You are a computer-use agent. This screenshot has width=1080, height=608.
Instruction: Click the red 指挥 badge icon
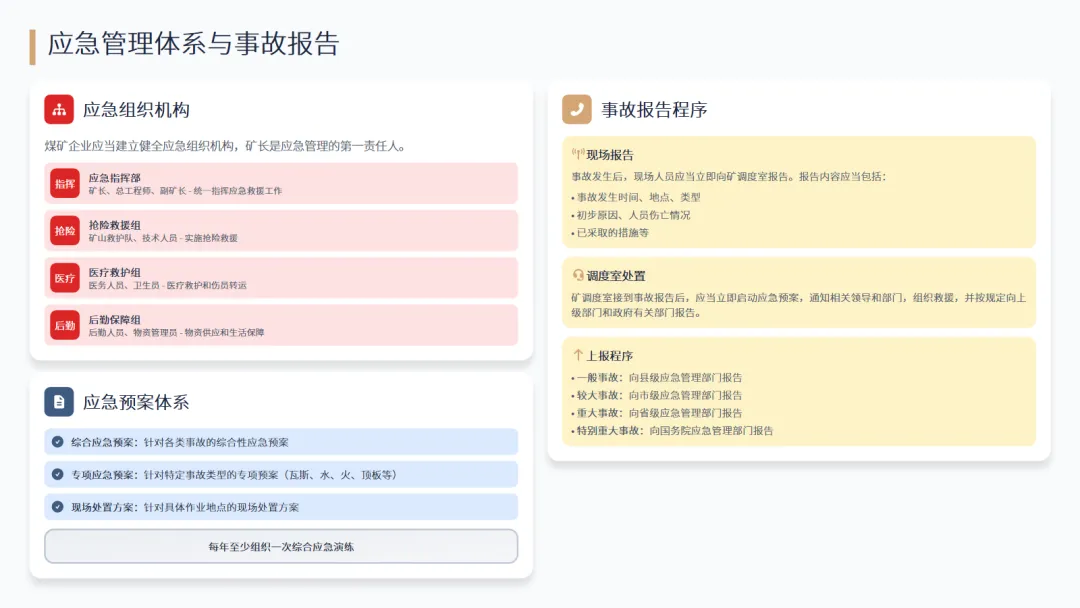(x=65, y=184)
